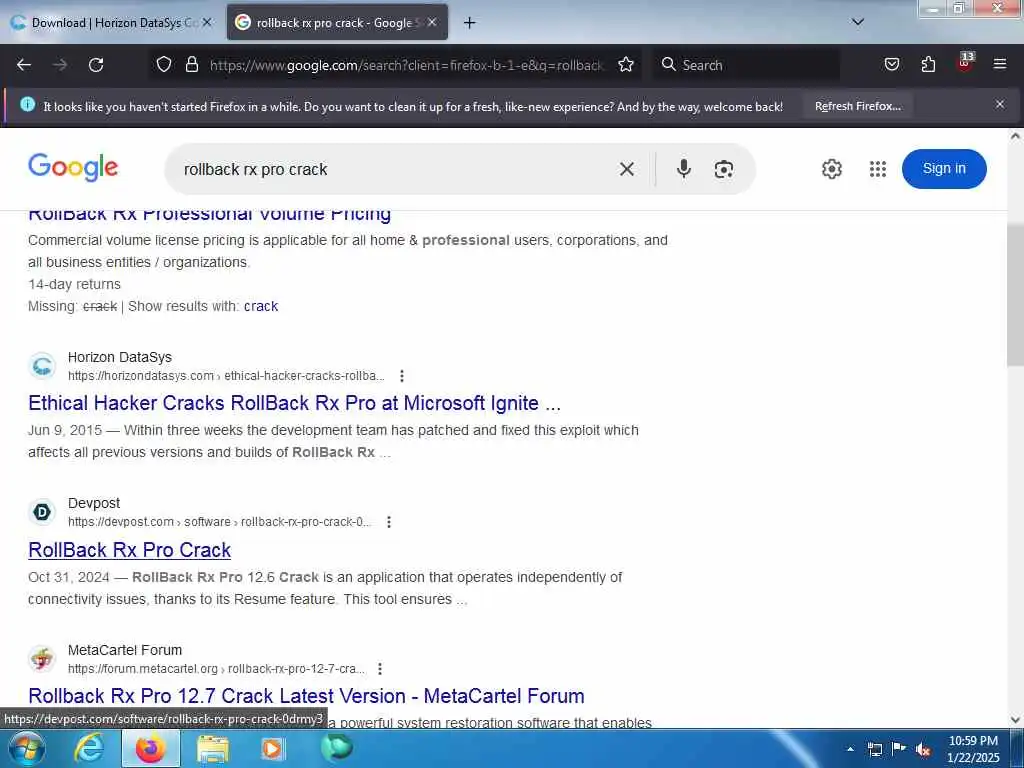This screenshot has height=768, width=1024.
Task: Open more options for the Devpost result
Action: pyautogui.click(x=389, y=522)
